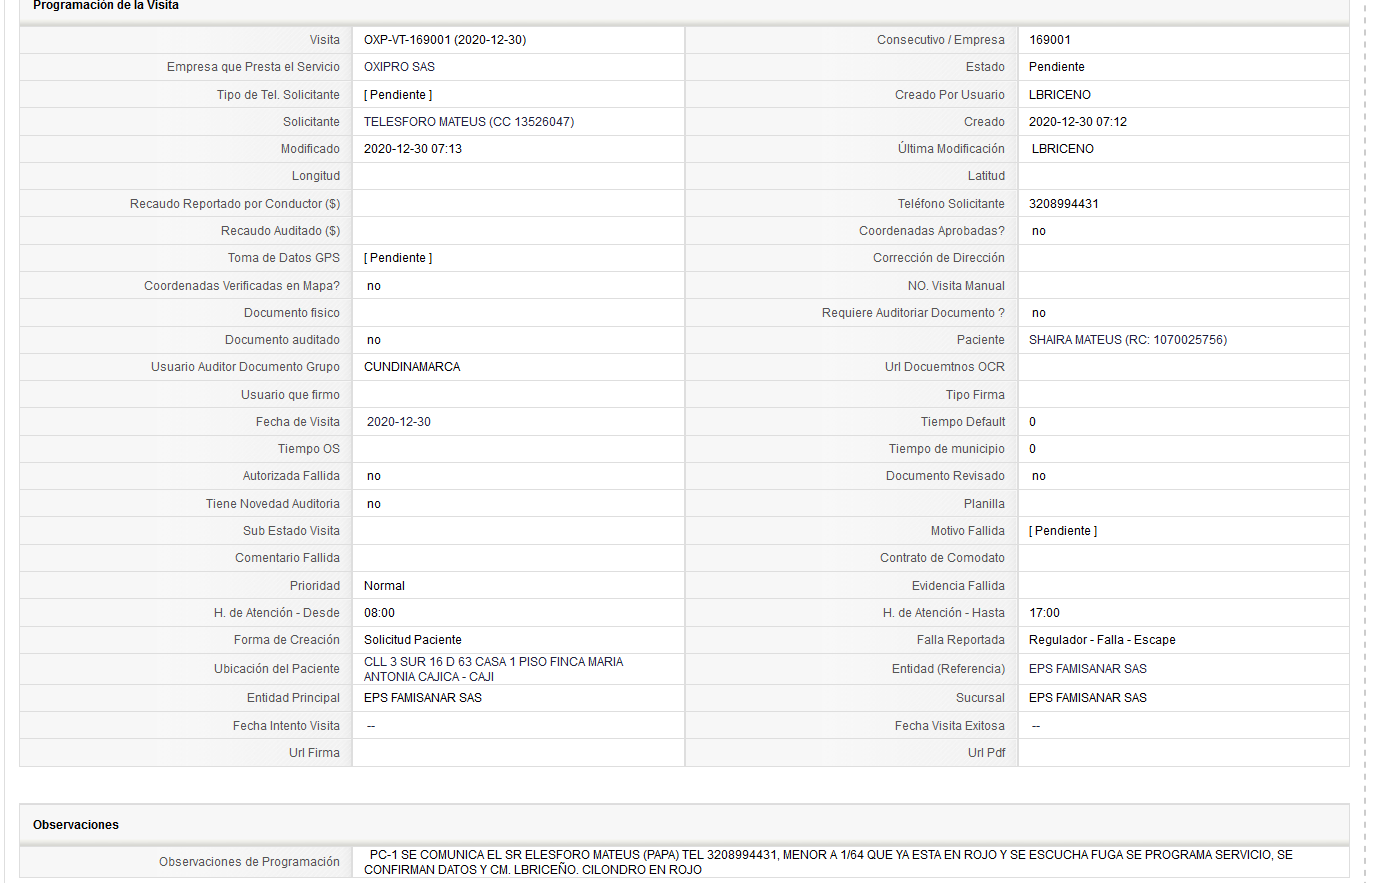Select Forma de Creación value Solicitud Paciente
1375x883 pixels.
point(413,640)
